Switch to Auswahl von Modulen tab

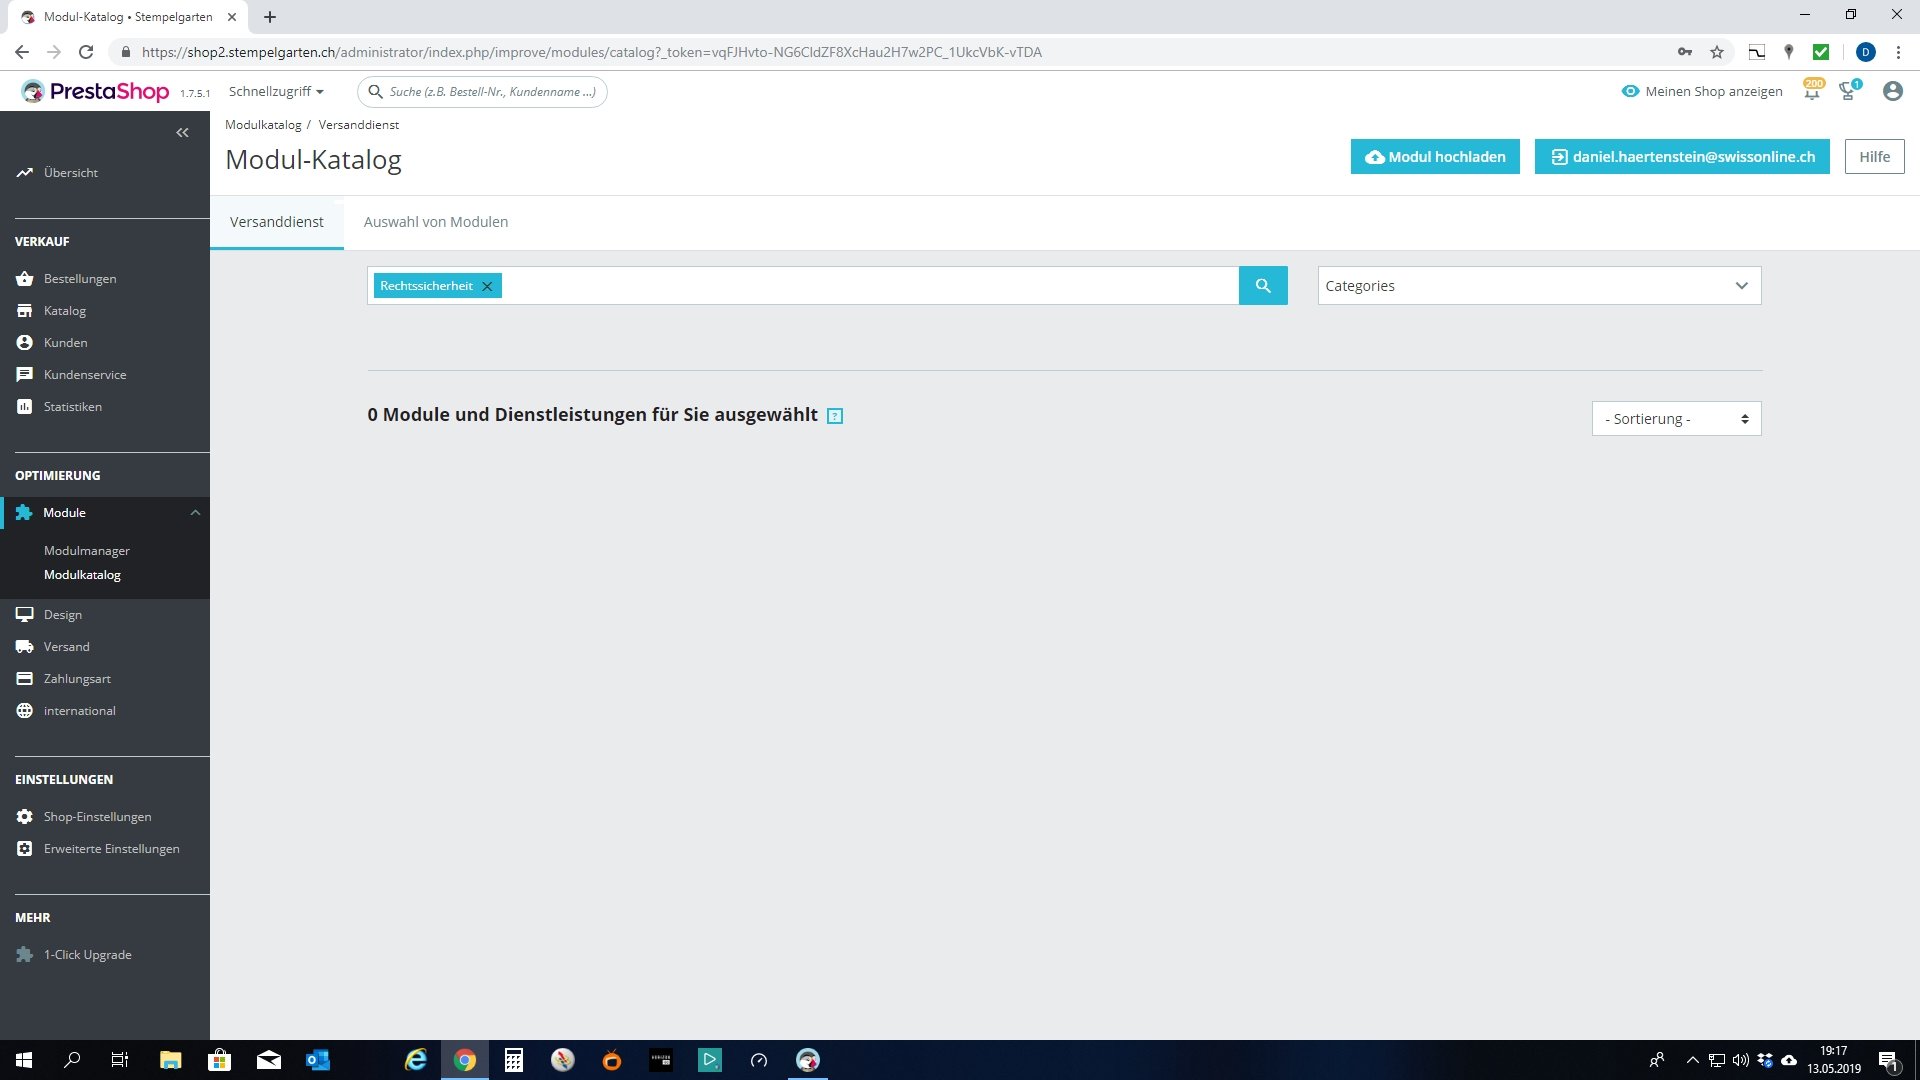[x=436, y=222]
